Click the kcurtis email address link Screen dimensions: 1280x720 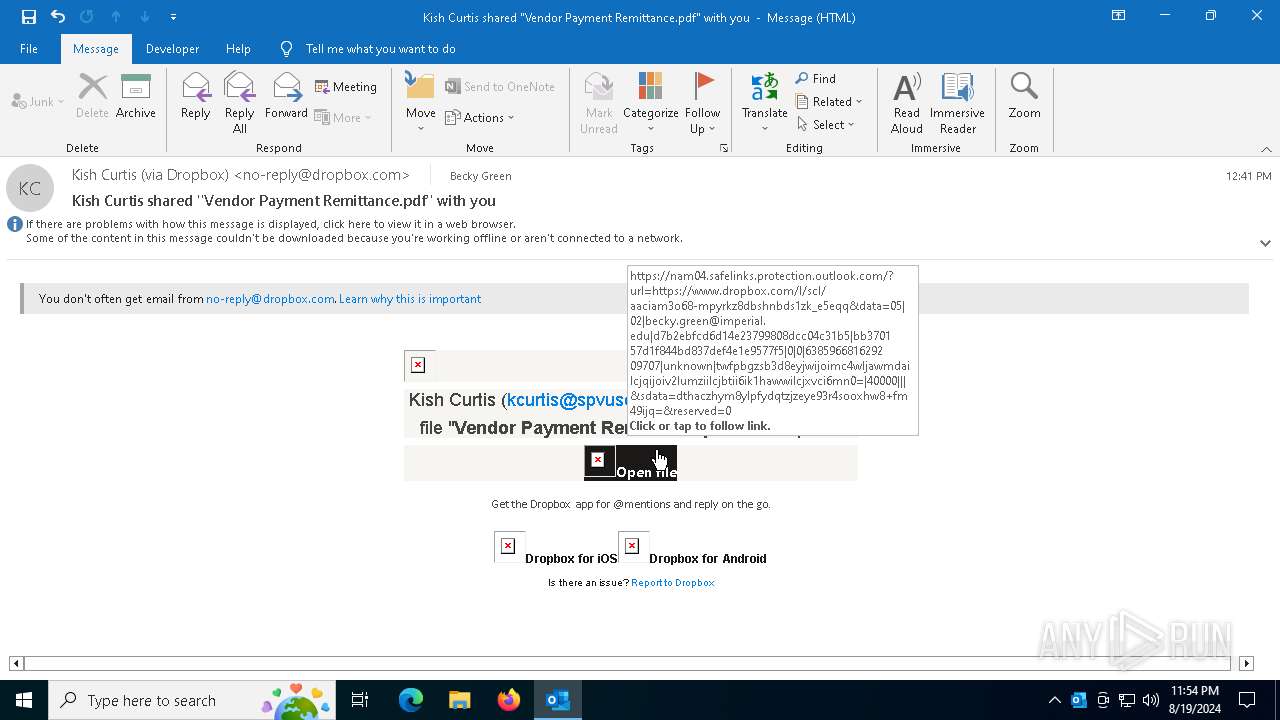pos(566,400)
